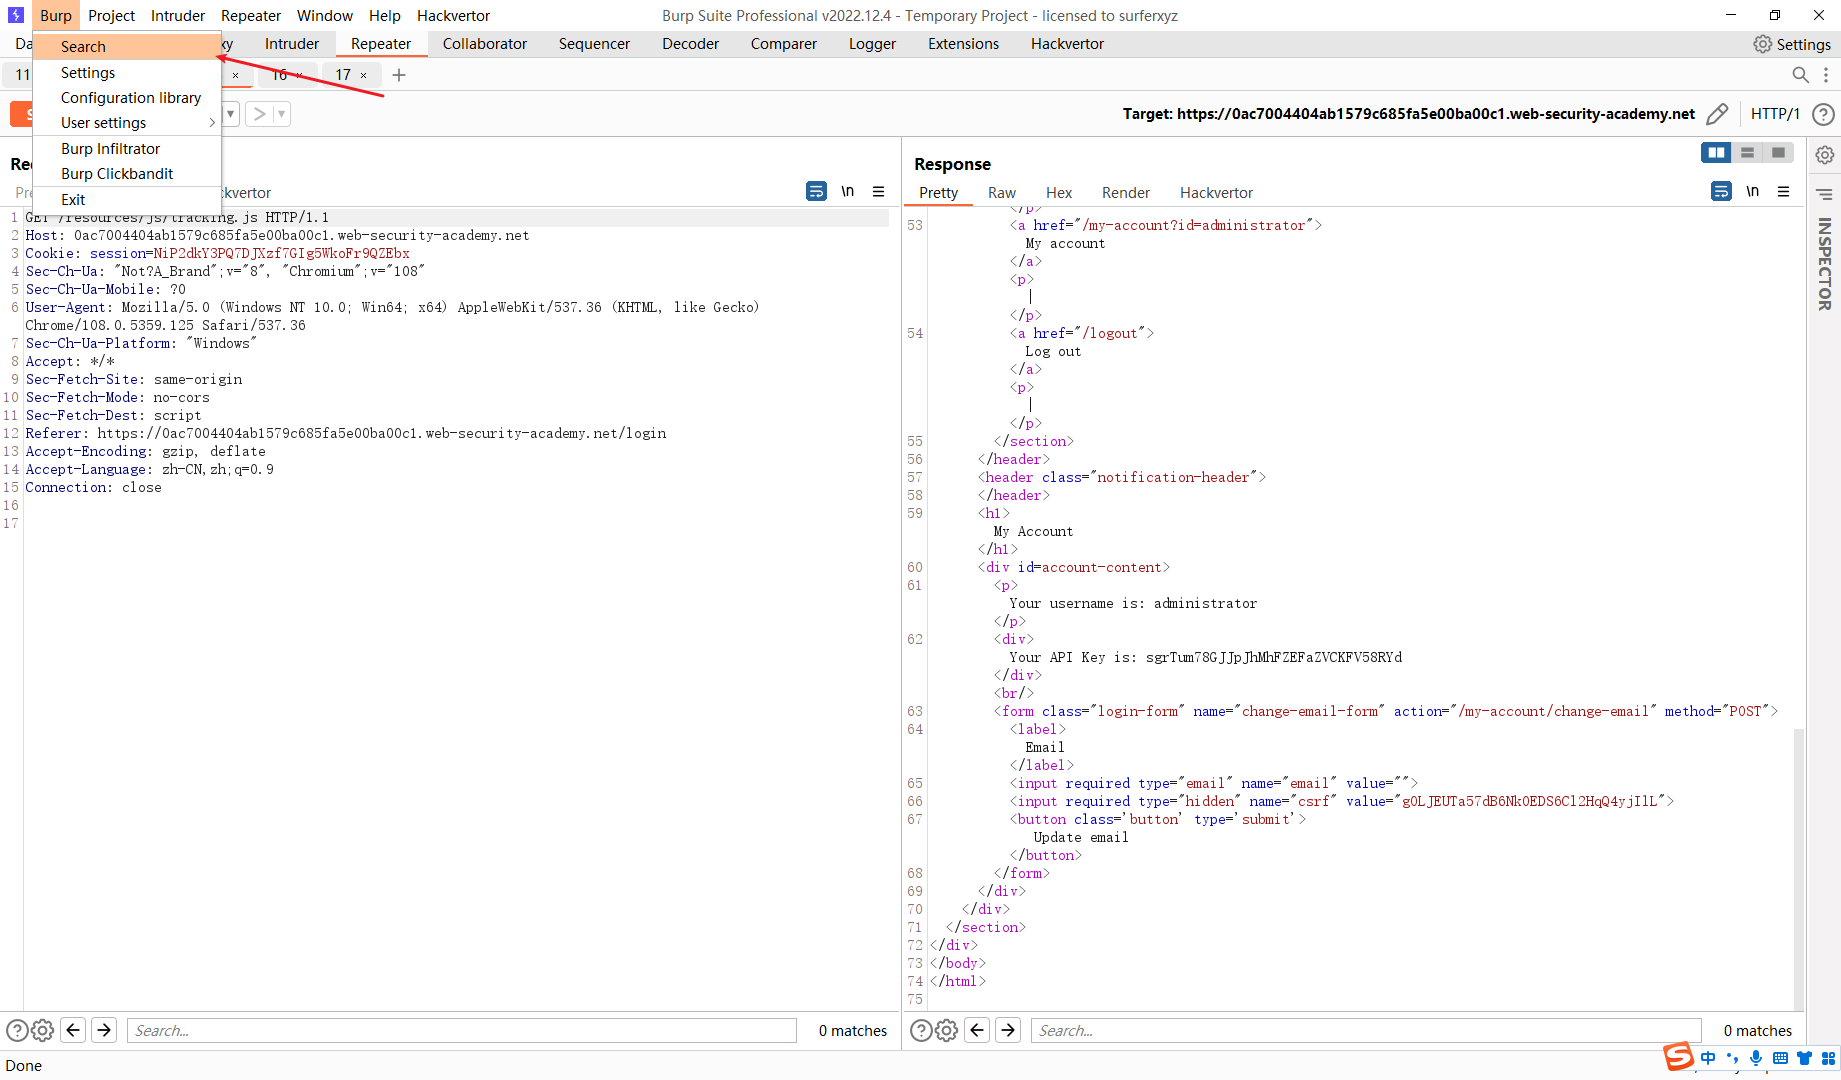The image size is (1841, 1080).
Task: Open Response viewer hamburger options menu
Action: [1784, 191]
